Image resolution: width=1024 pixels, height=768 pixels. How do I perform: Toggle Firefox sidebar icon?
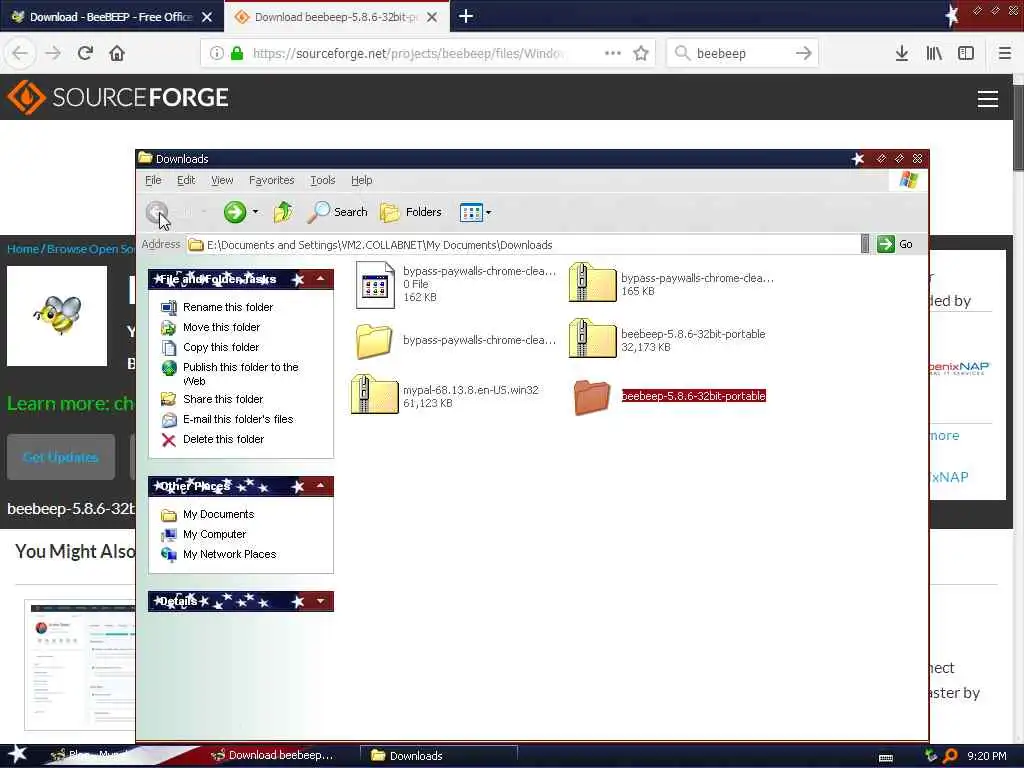[x=966, y=53]
